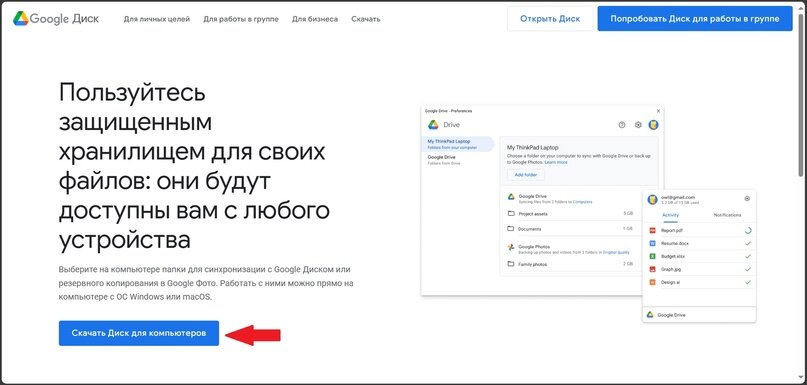Click the owl@gmail.com account text
The image size is (807, 385).
[x=678, y=197]
